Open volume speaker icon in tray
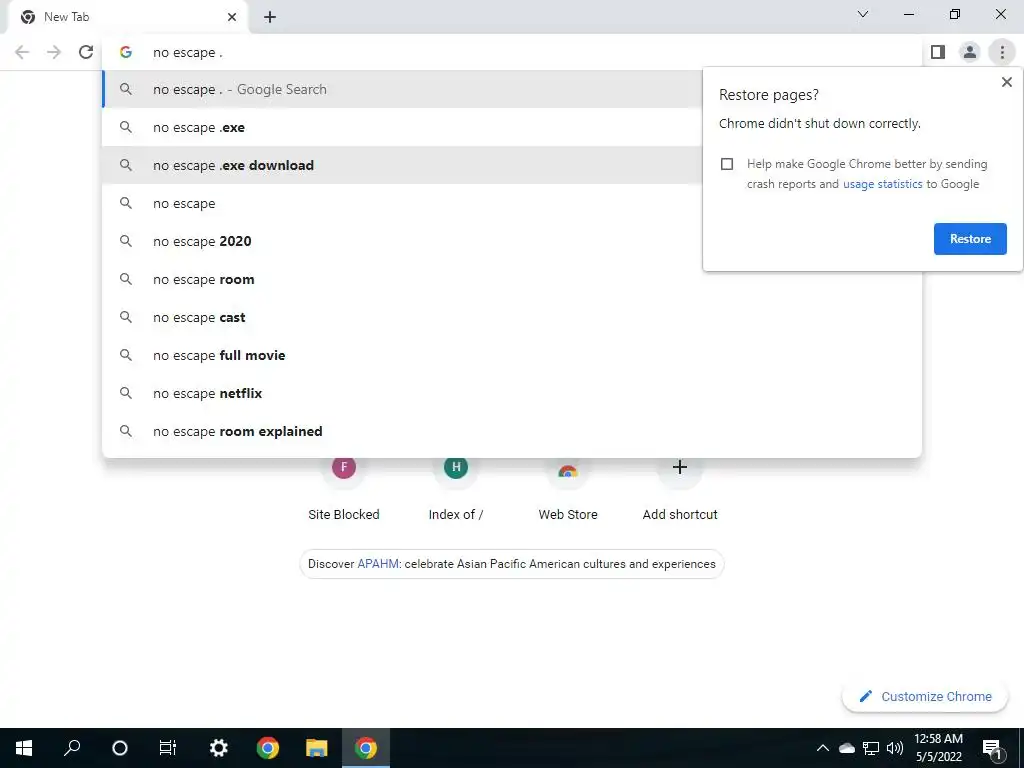Image resolution: width=1024 pixels, height=768 pixels. point(895,748)
